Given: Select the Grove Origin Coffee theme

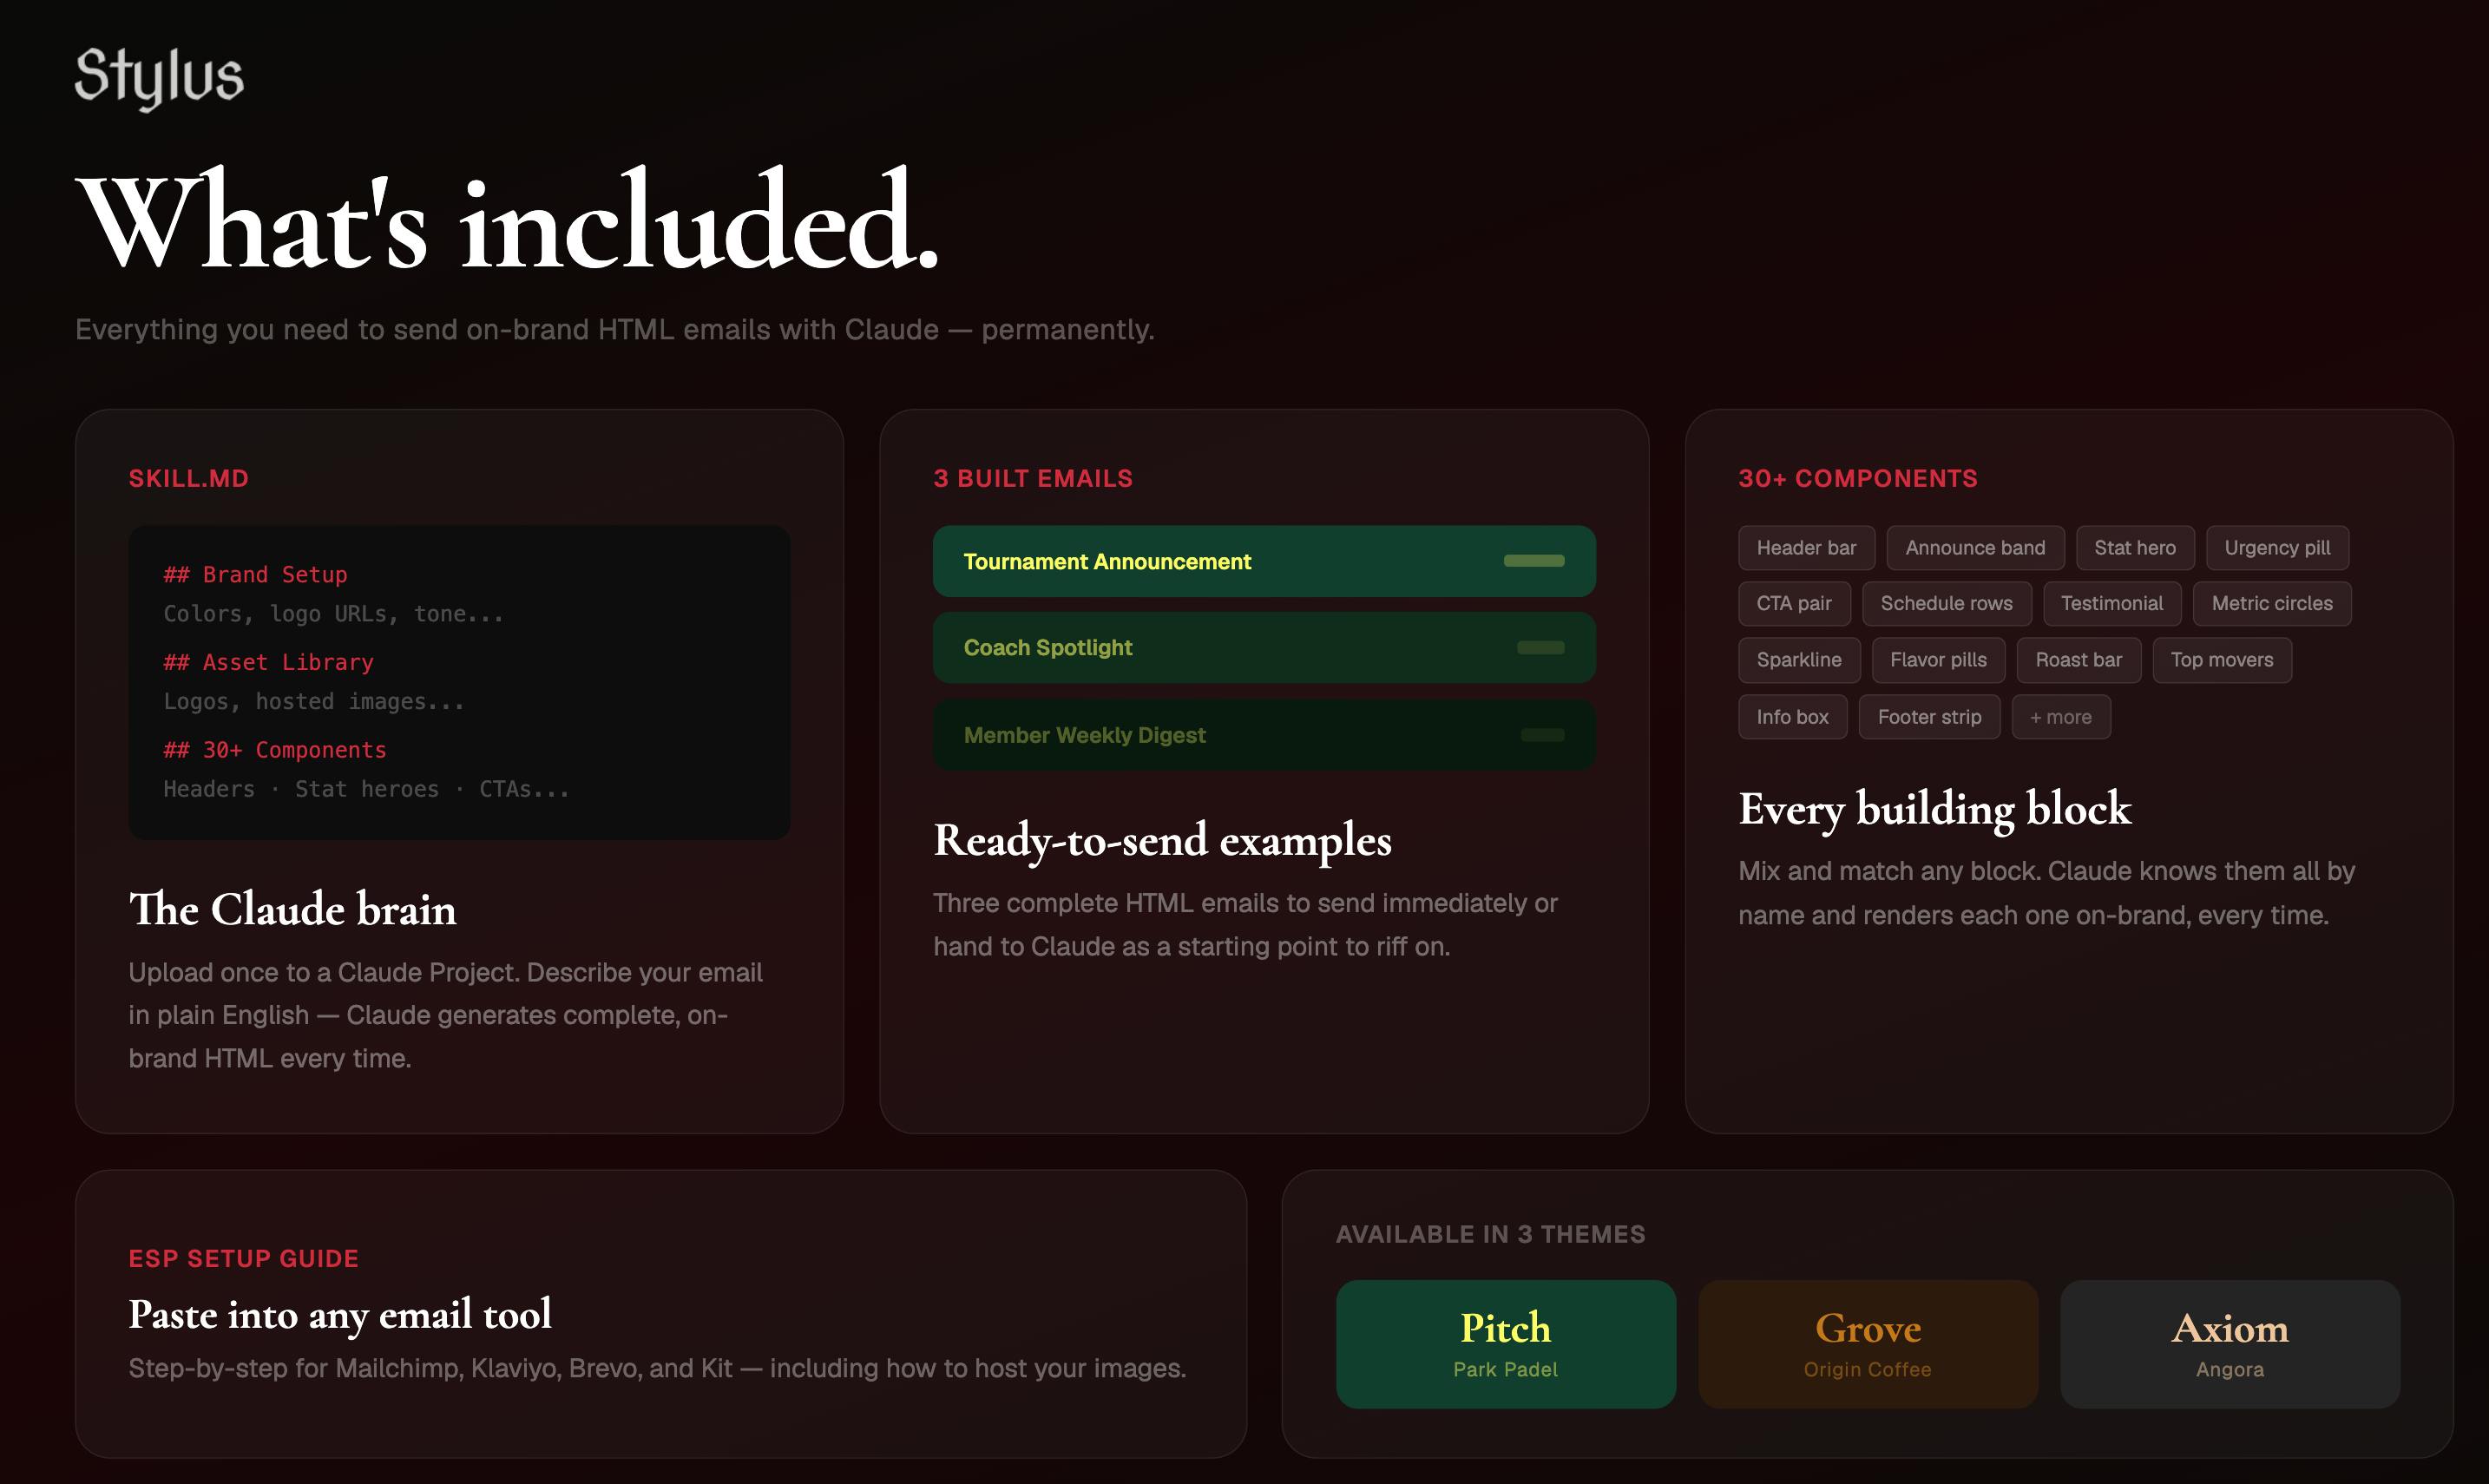Looking at the screenshot, I should pos(1867,1344).
